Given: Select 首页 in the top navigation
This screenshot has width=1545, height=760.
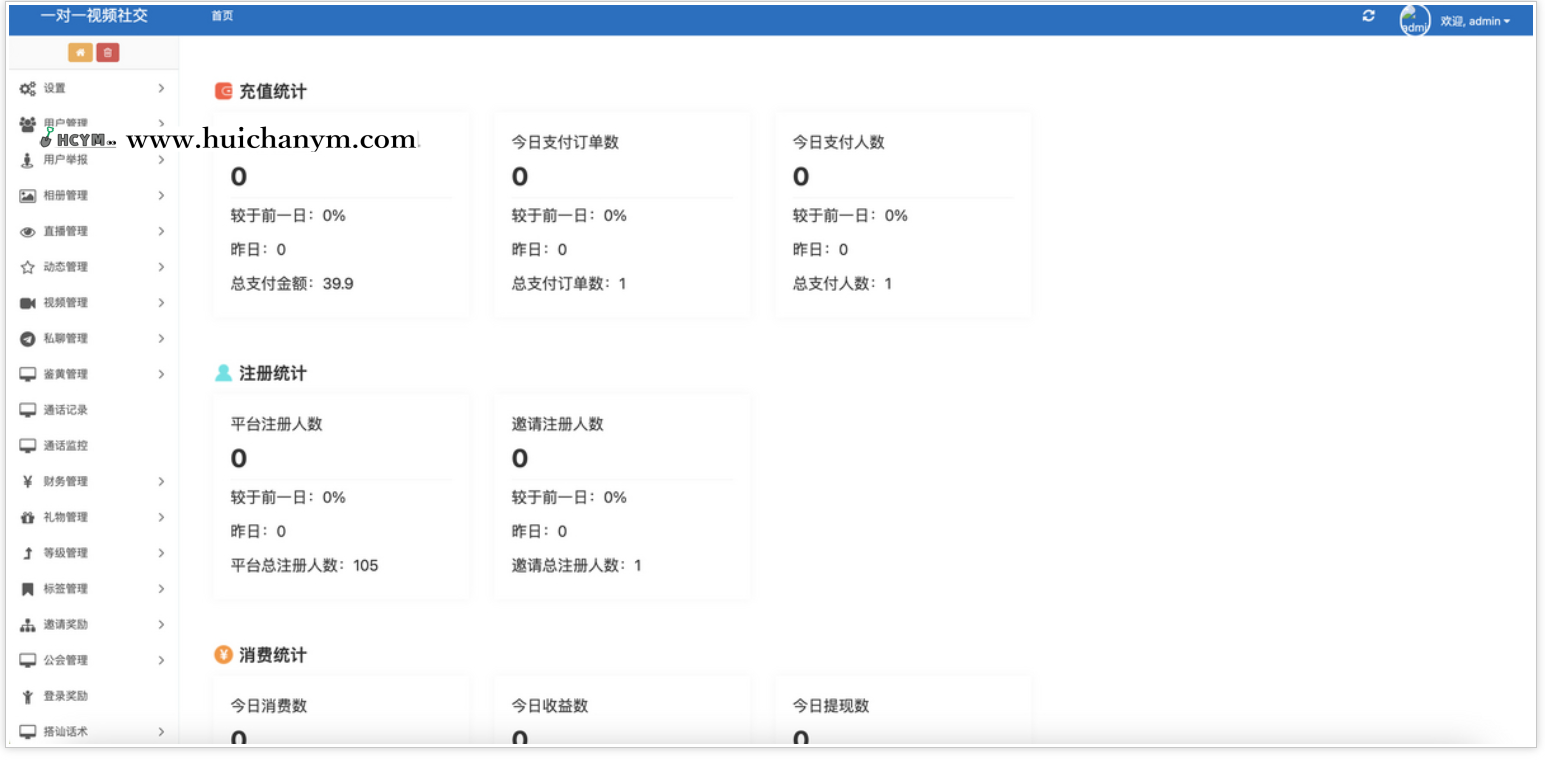Looking at the screenshot, I should coord(221,16).
